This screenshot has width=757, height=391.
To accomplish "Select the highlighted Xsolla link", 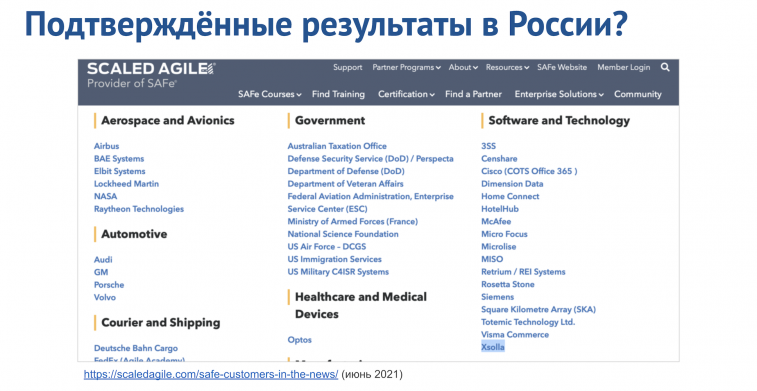I will click(492, 347).
